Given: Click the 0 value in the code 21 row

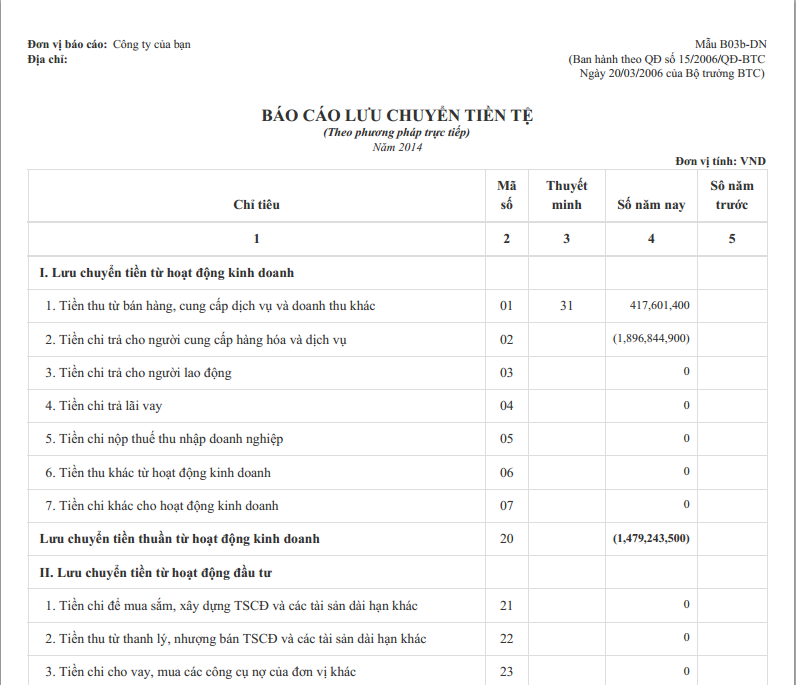Looking at the screenshot, I should click(x=686, y=604).
